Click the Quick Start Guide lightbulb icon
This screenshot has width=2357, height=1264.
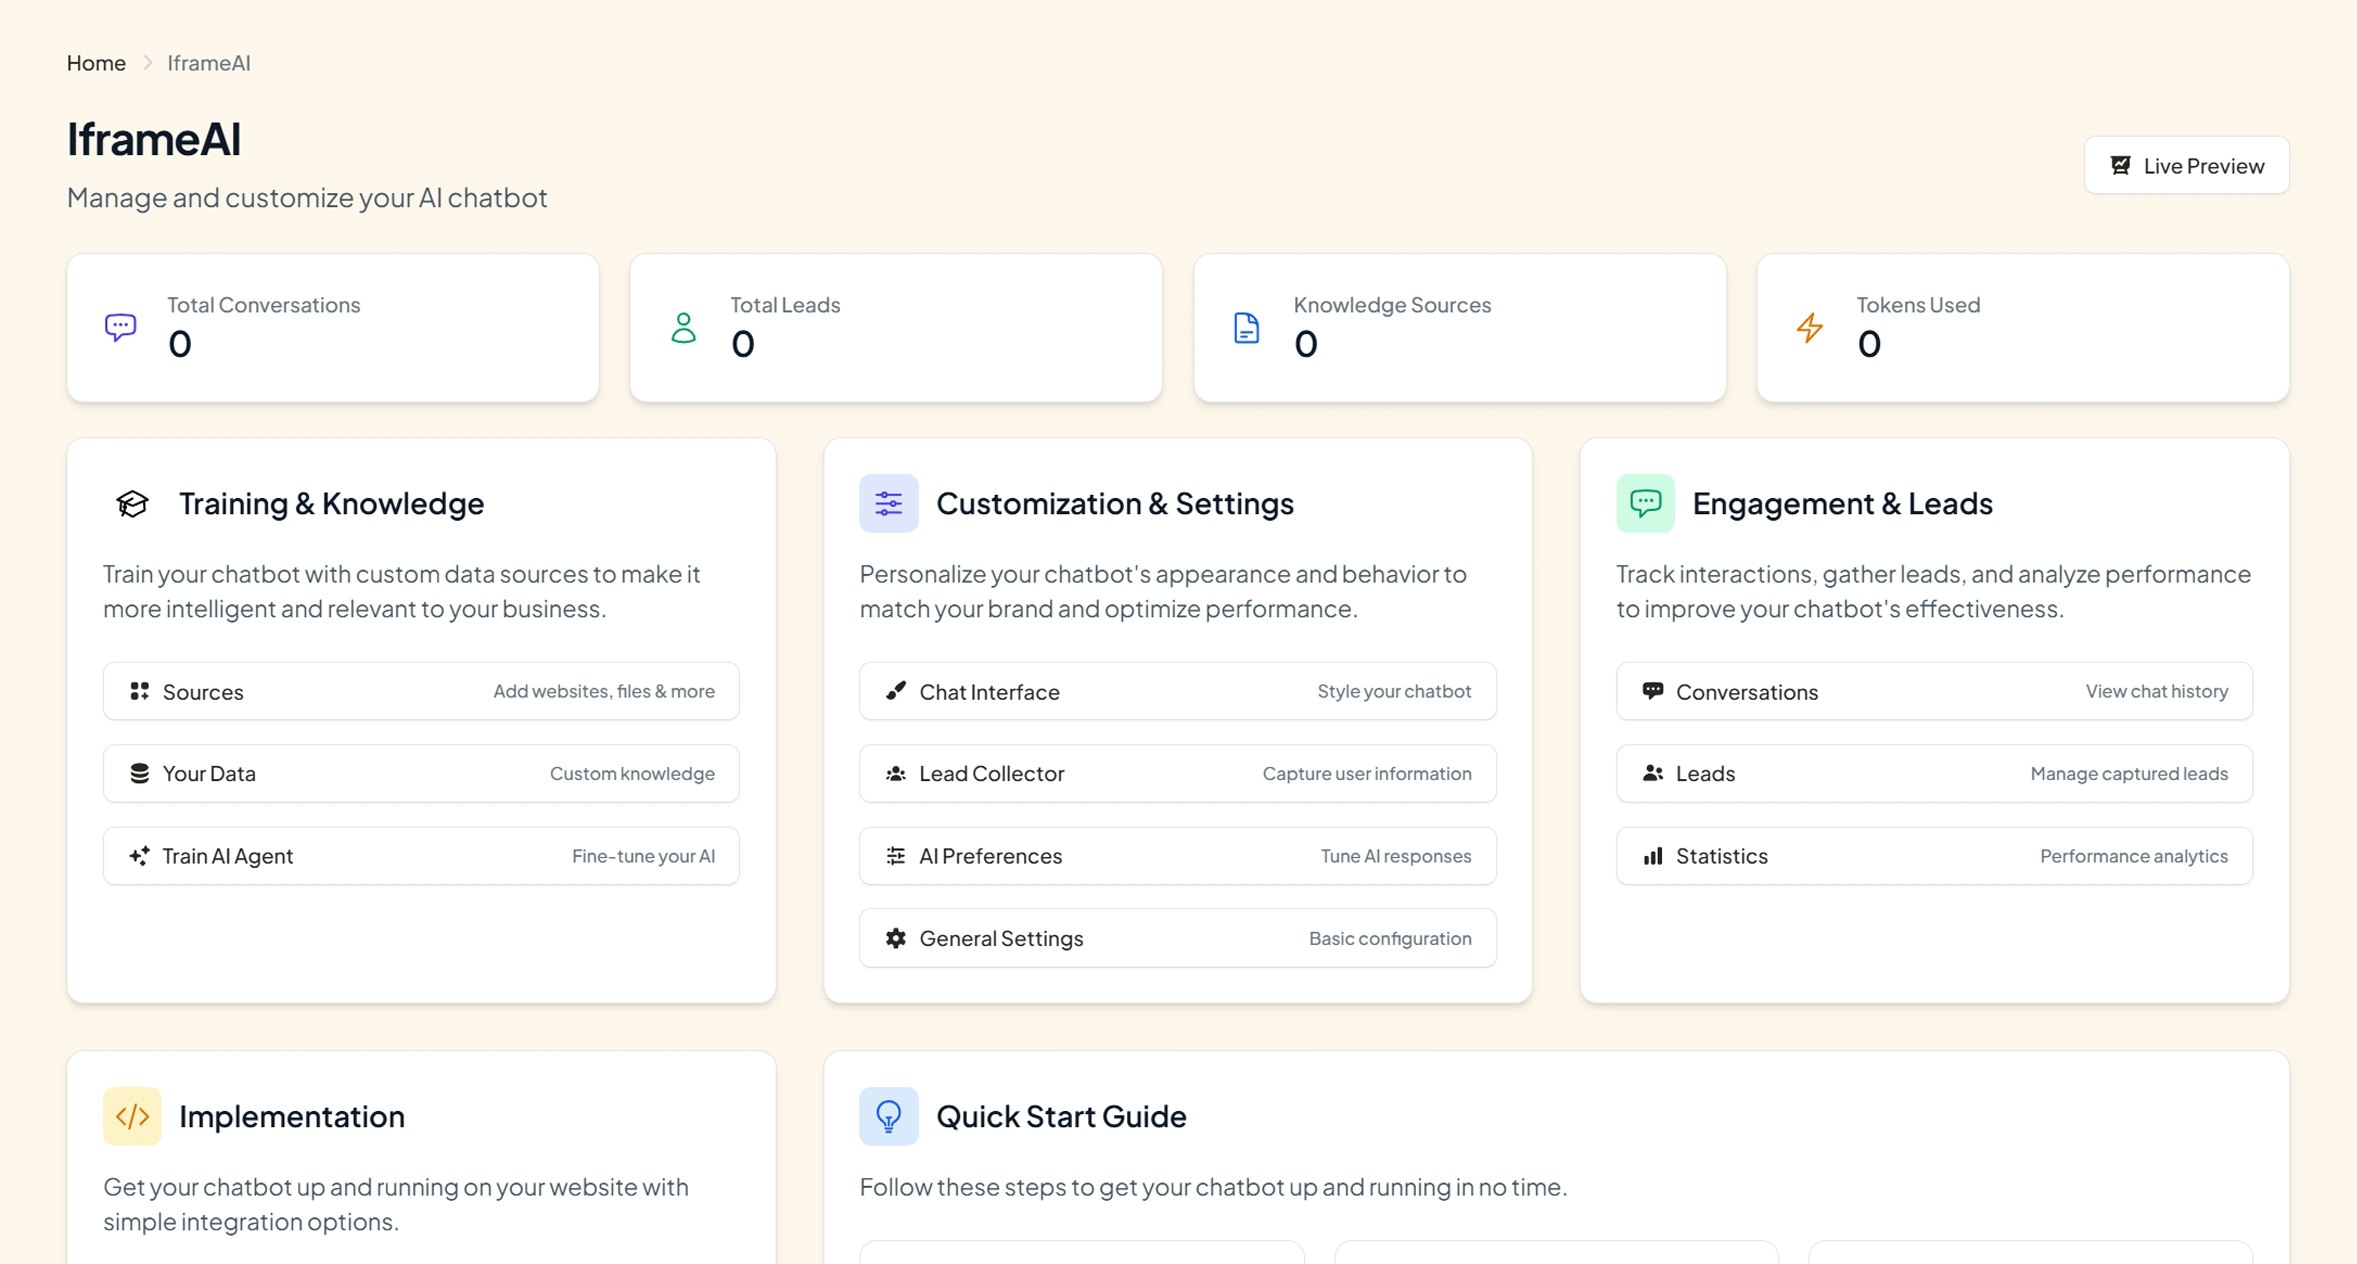[888, 1116]
